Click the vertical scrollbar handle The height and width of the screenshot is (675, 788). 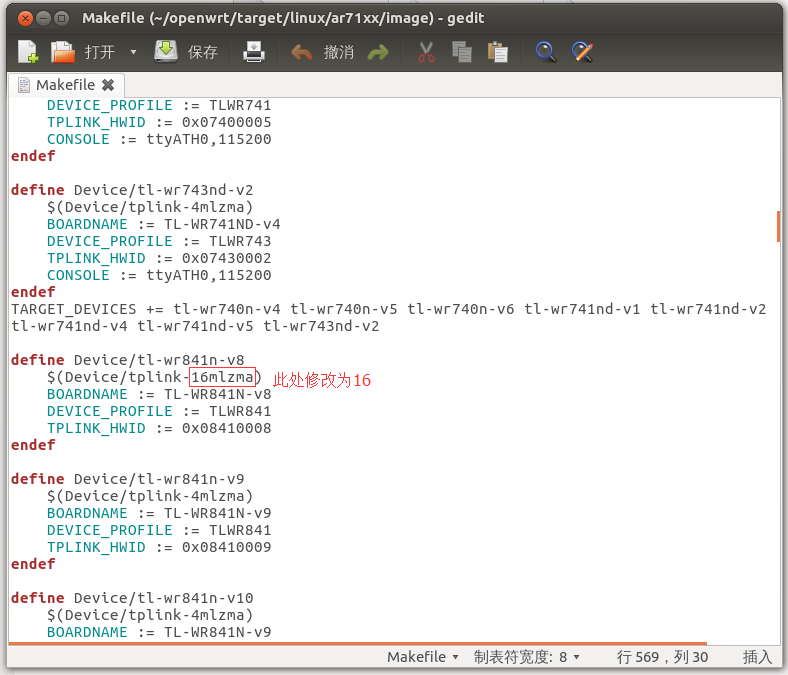click(778, 226)
